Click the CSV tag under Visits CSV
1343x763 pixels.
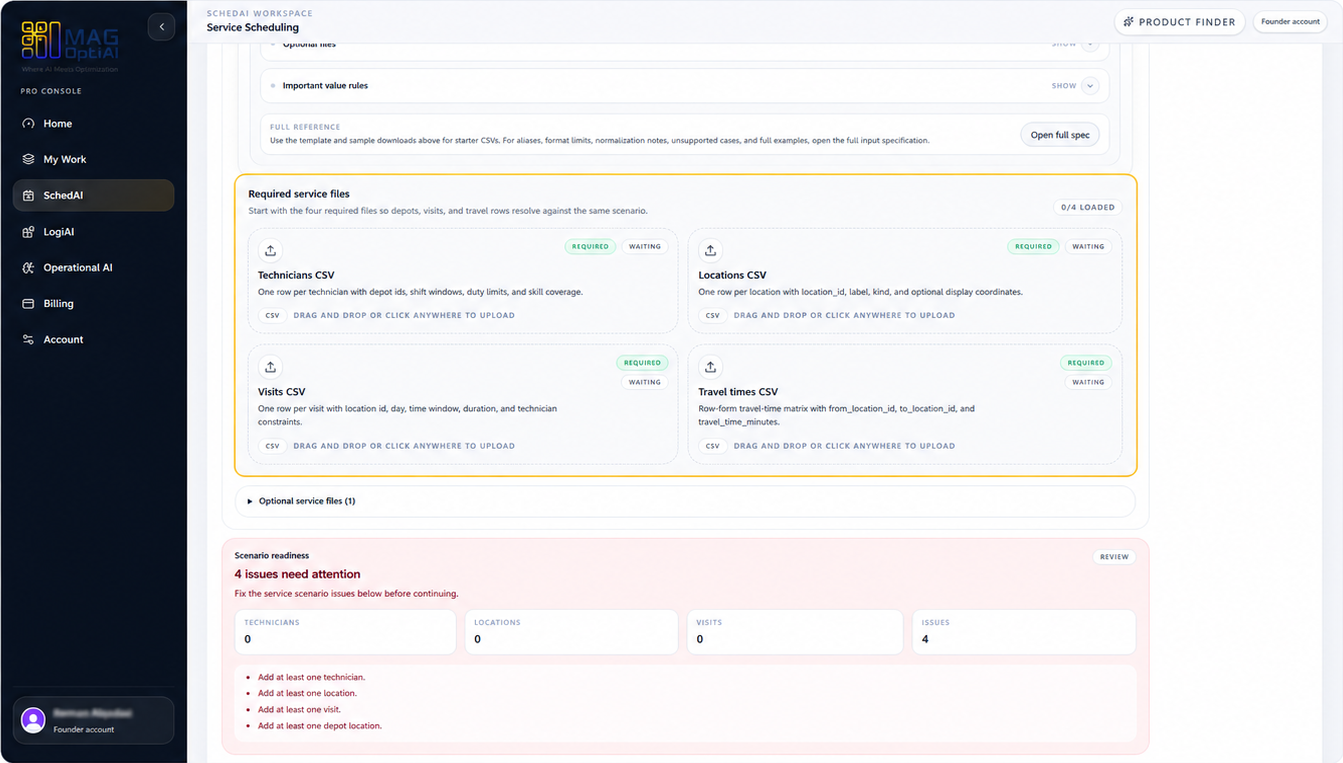272,446
